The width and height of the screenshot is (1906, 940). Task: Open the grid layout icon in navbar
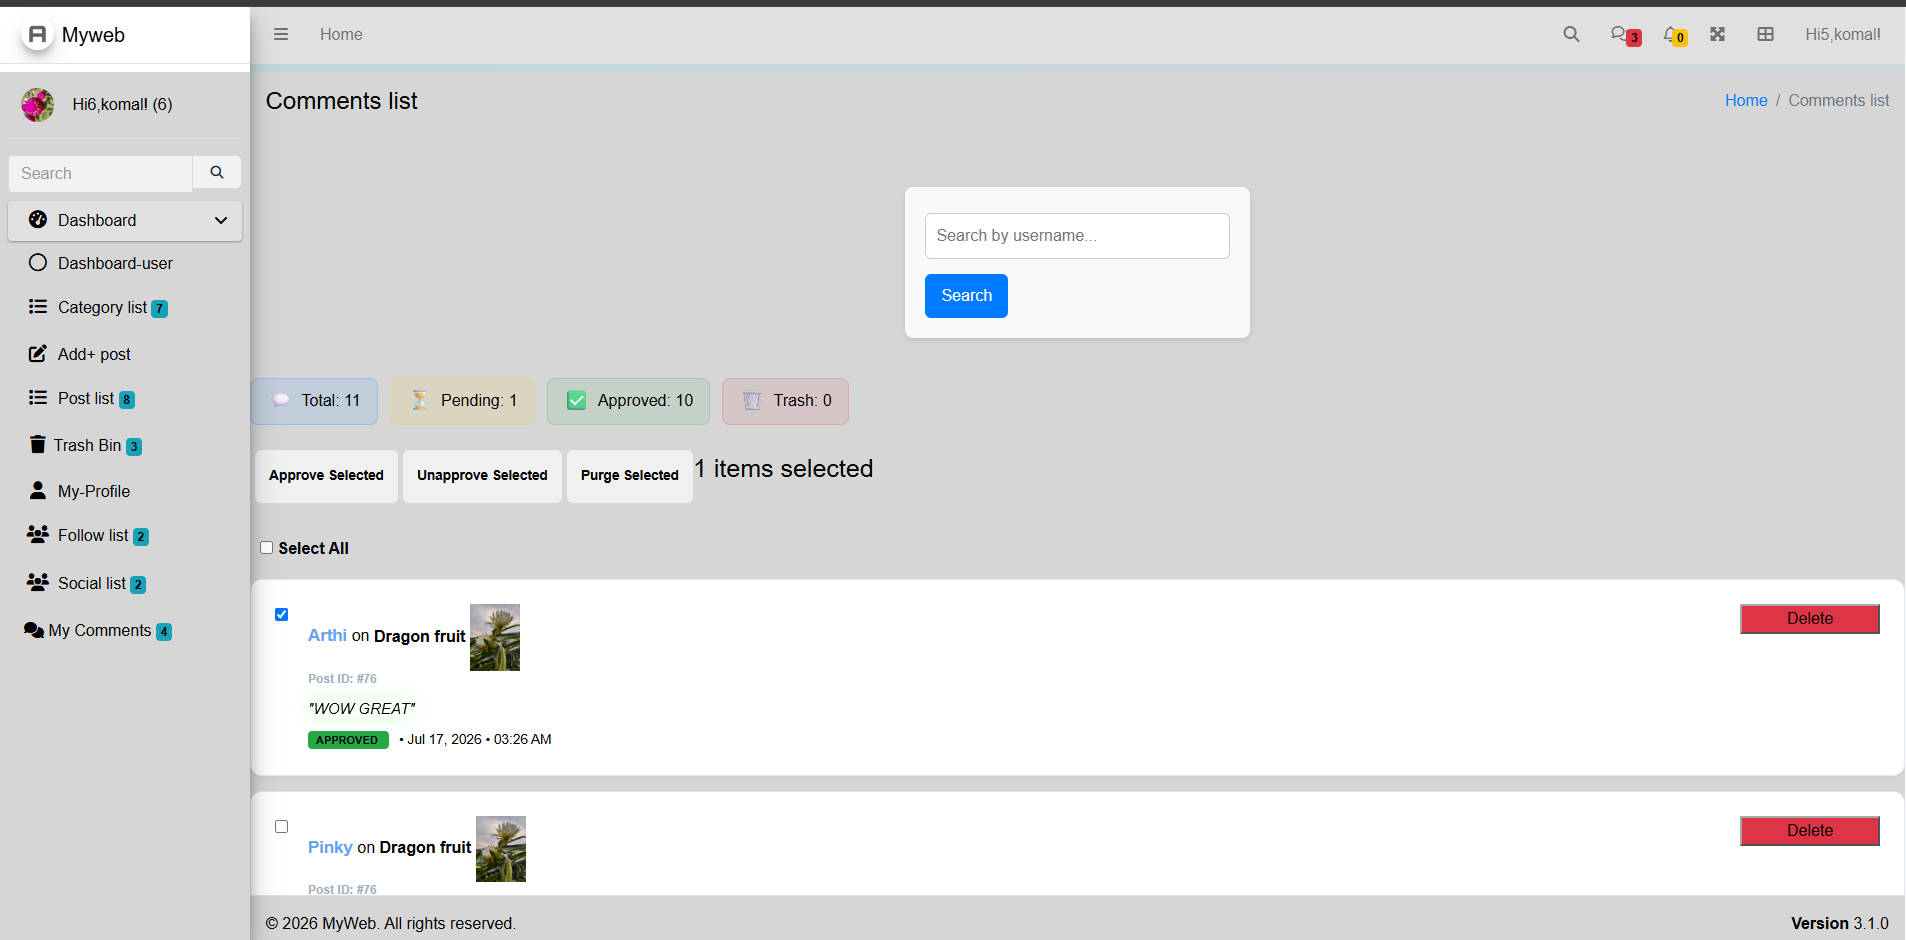[1765, 34]
